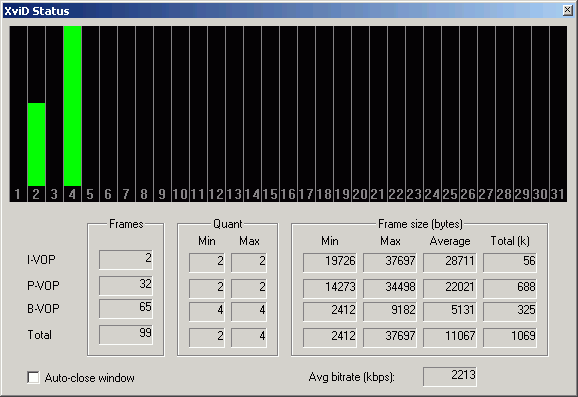
Task: Click P-VOP max frame size 34498
Action: click(390, 288)
